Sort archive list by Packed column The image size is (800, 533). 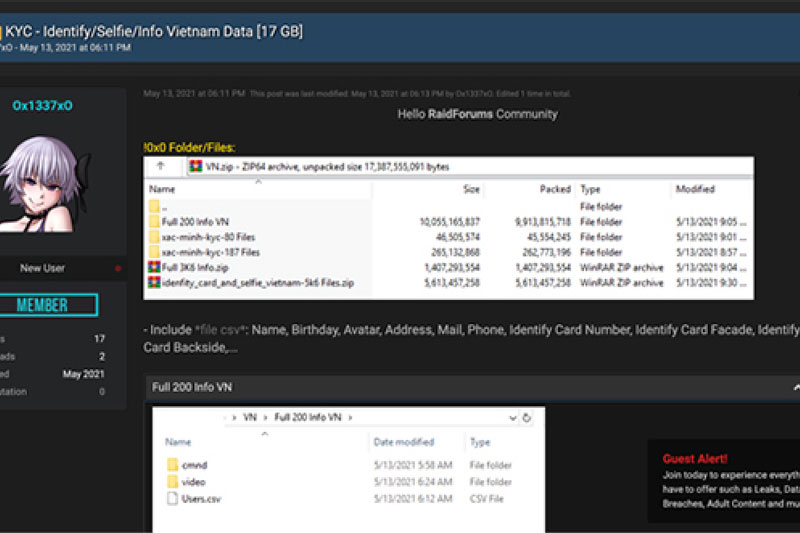(x=555, y=189)
